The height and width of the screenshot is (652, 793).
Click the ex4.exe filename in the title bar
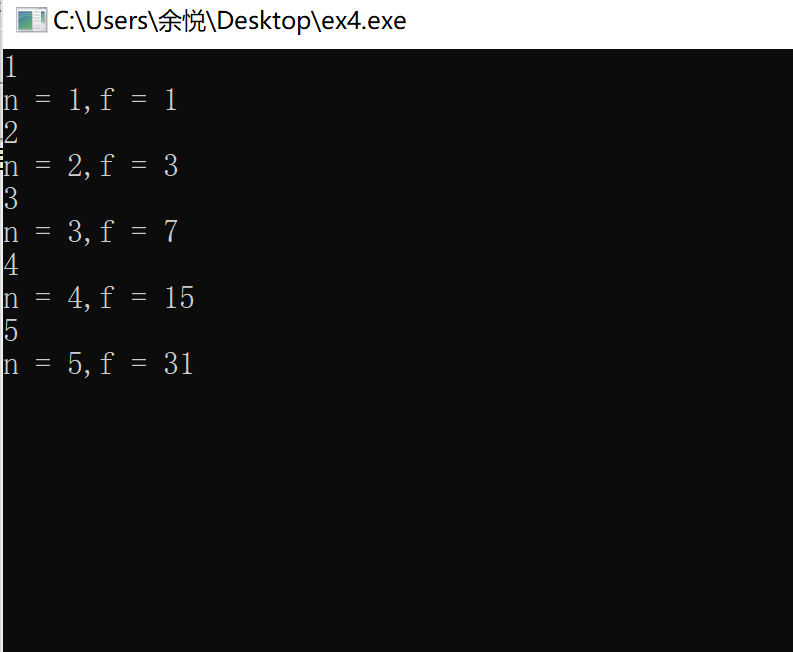[x=364, y=22]
